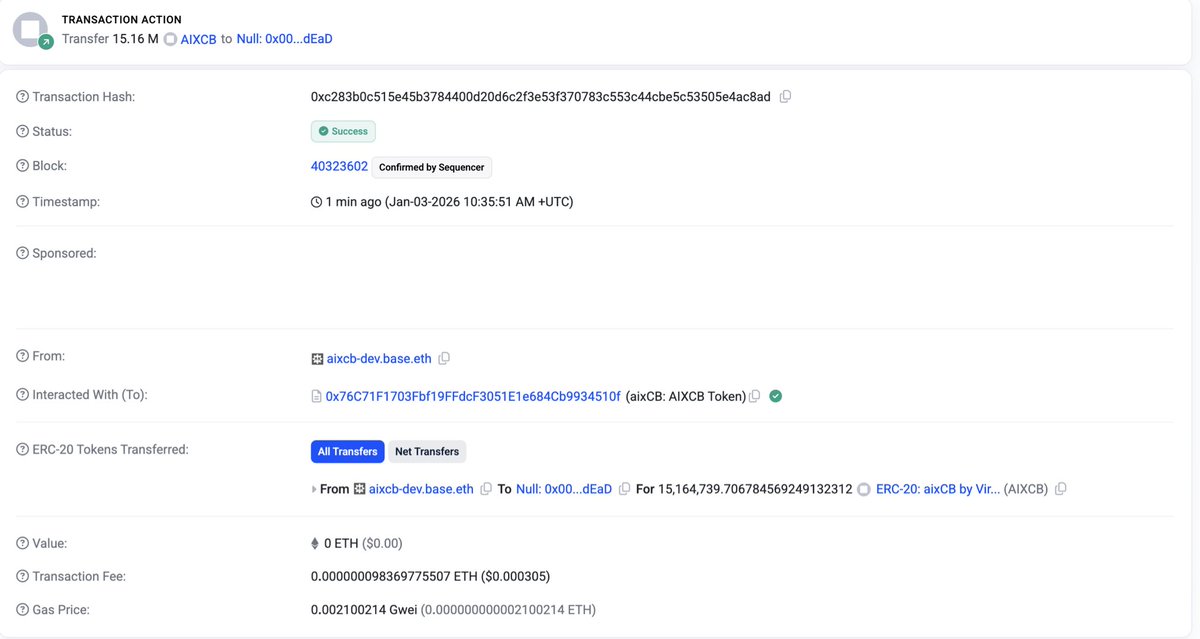Click the help icon beside Transaction Fee
Screen dimensions: 1200x639
coord(22,577)
